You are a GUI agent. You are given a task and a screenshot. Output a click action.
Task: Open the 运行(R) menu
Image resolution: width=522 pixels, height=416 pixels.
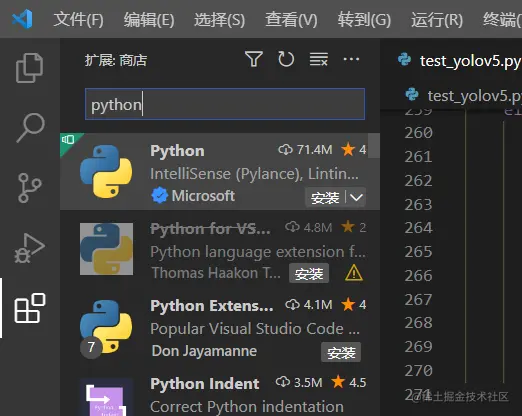click(437, 19)
